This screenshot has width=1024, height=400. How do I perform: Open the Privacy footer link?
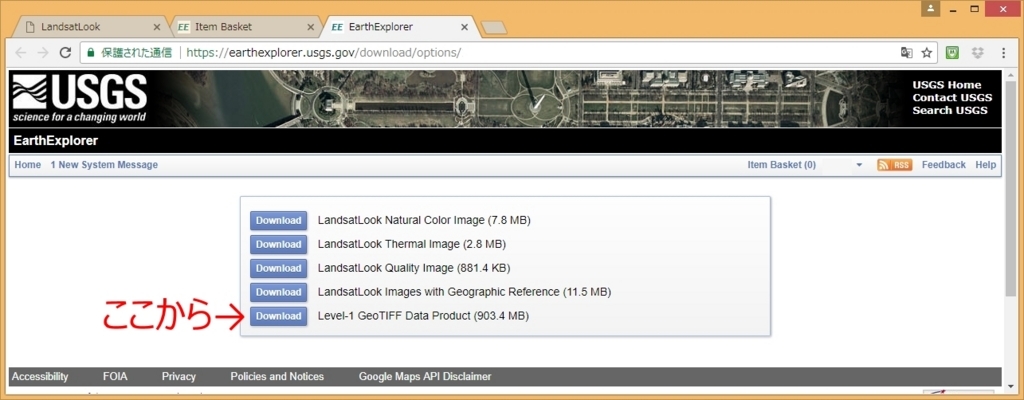tap(179, 376)
